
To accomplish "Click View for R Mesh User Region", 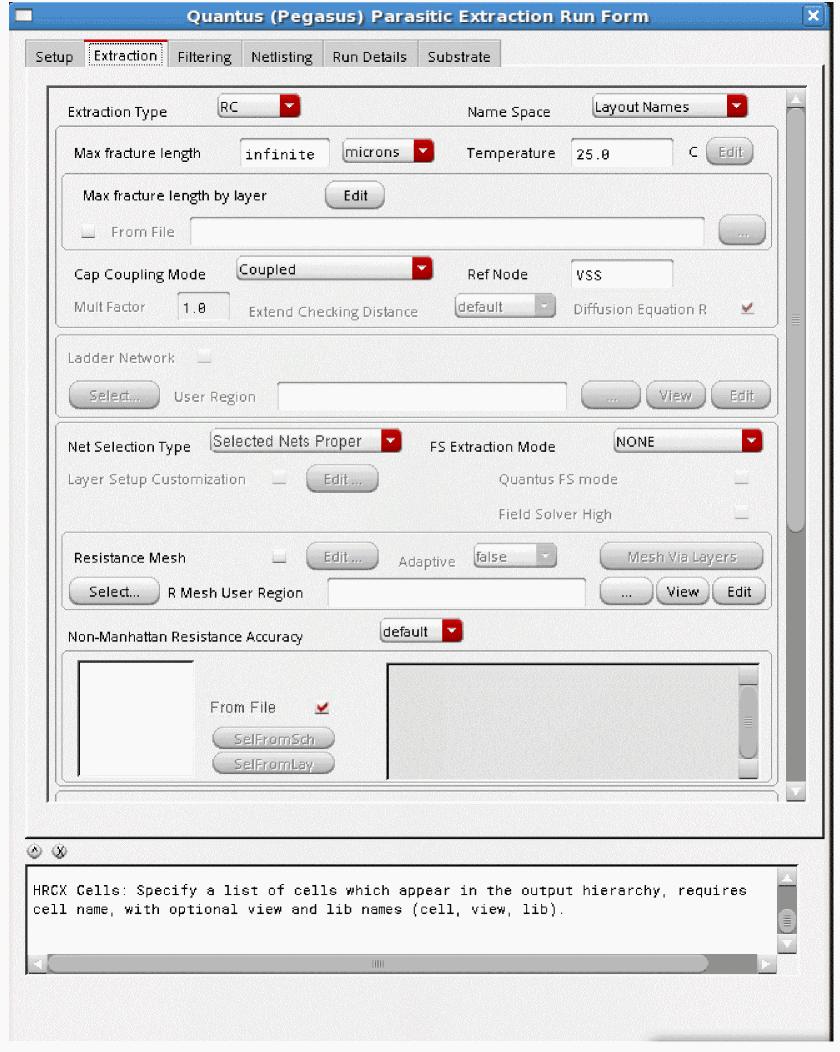I will [x=682, y=592].
